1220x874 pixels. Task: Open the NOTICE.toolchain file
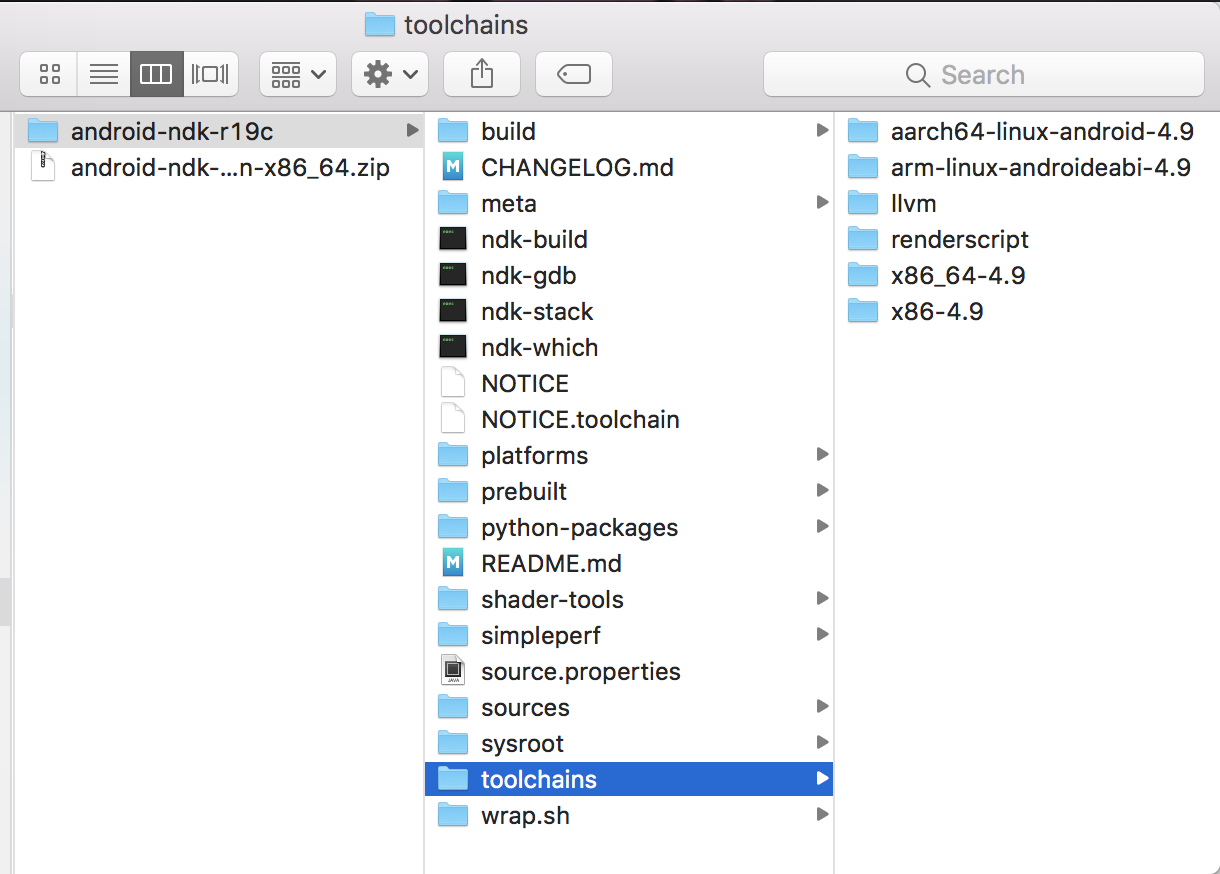click(580, 419)
